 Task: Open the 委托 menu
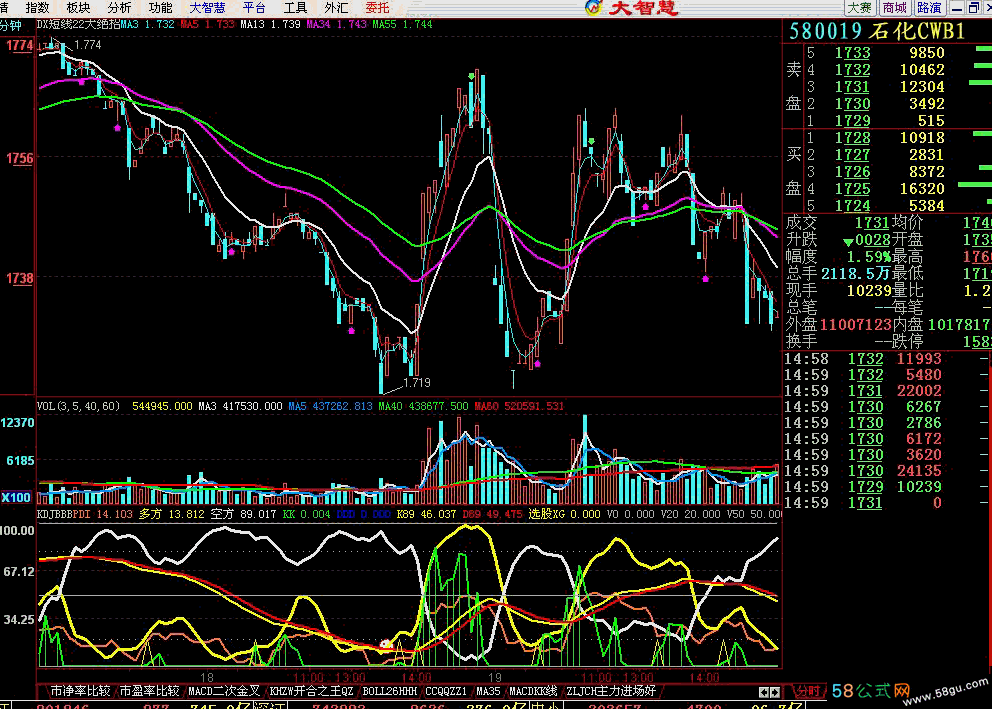coord(378,8)
